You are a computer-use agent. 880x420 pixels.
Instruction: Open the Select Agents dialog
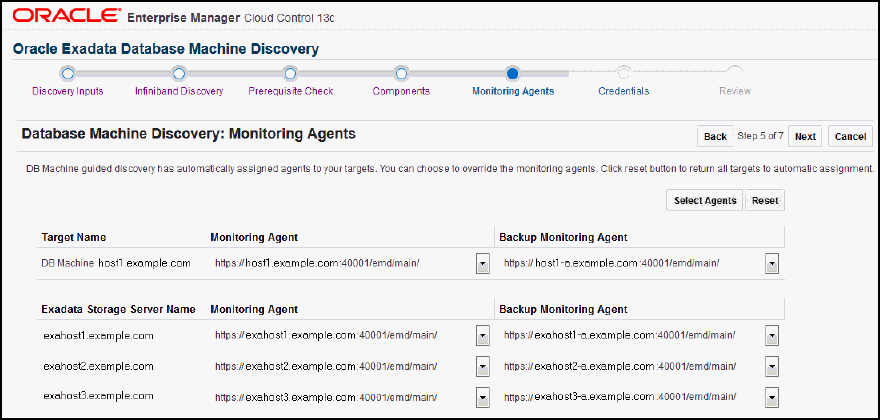(x=705, y=200)
